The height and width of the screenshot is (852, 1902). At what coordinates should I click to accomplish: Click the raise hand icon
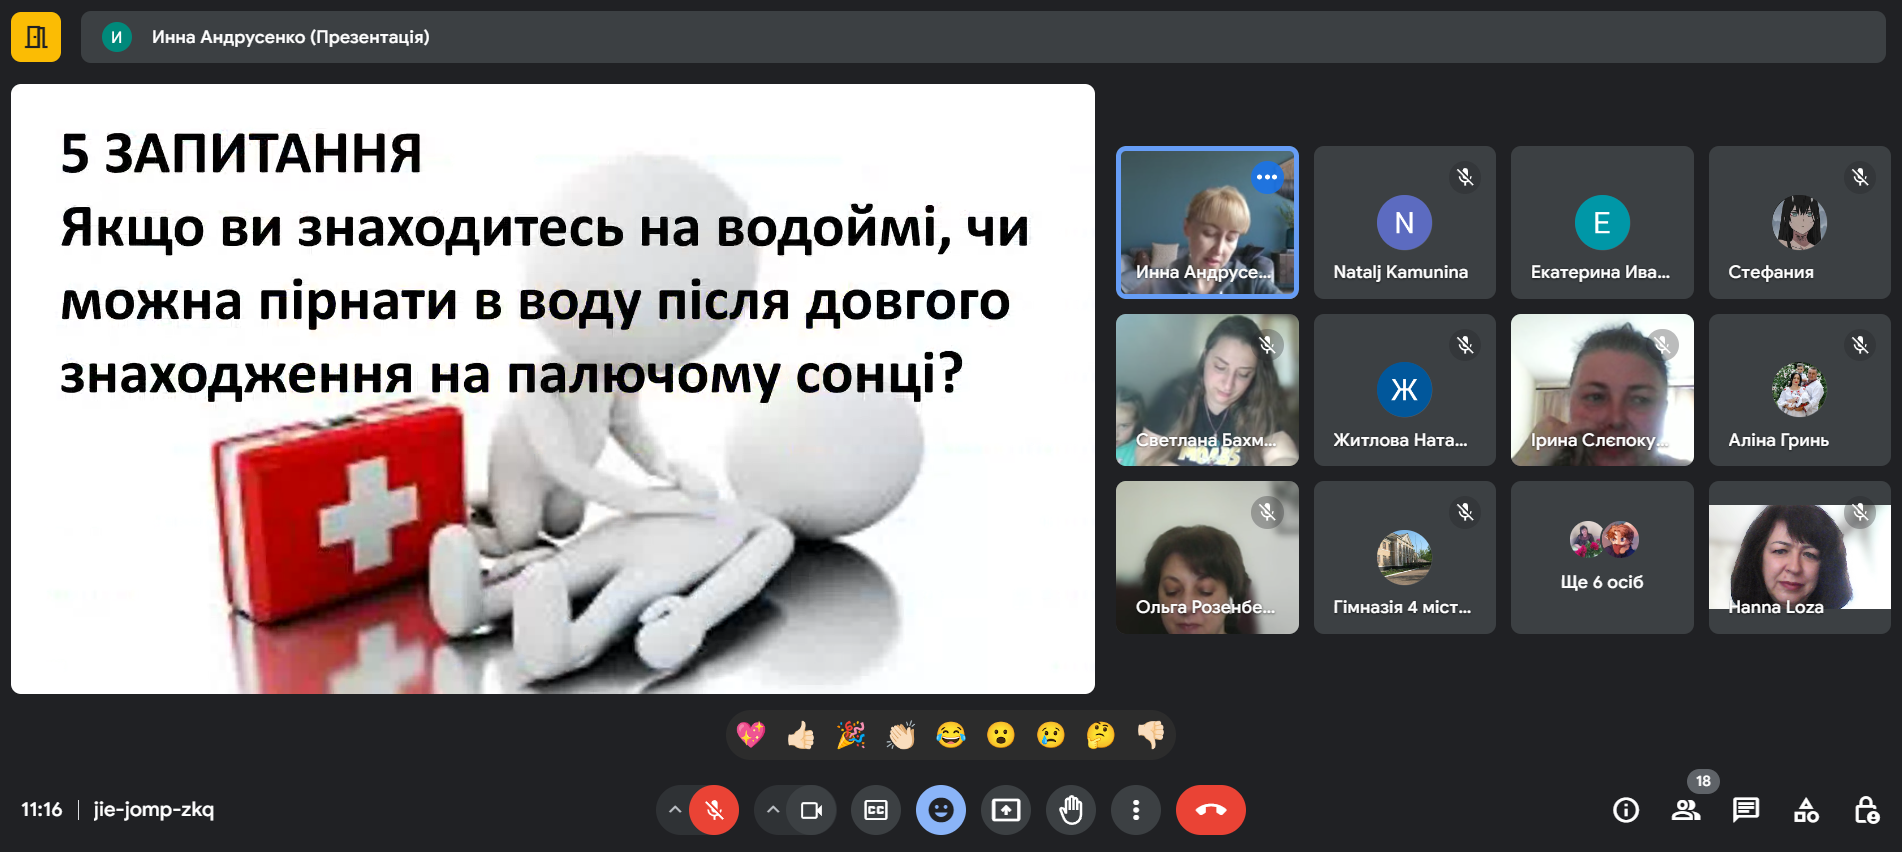(1071, 810)
